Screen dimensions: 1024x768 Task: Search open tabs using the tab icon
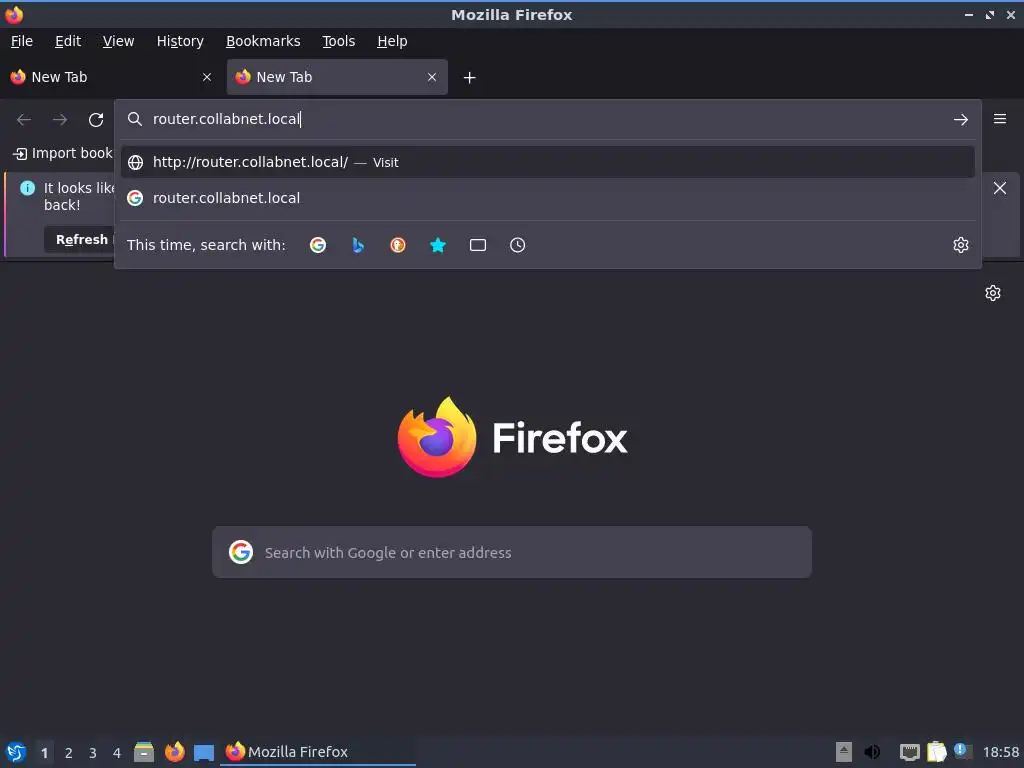coord(478,245)
